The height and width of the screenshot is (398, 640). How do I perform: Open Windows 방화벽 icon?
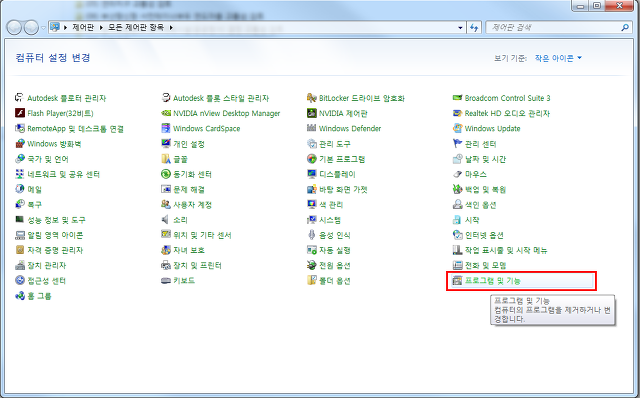coord(20,144)
